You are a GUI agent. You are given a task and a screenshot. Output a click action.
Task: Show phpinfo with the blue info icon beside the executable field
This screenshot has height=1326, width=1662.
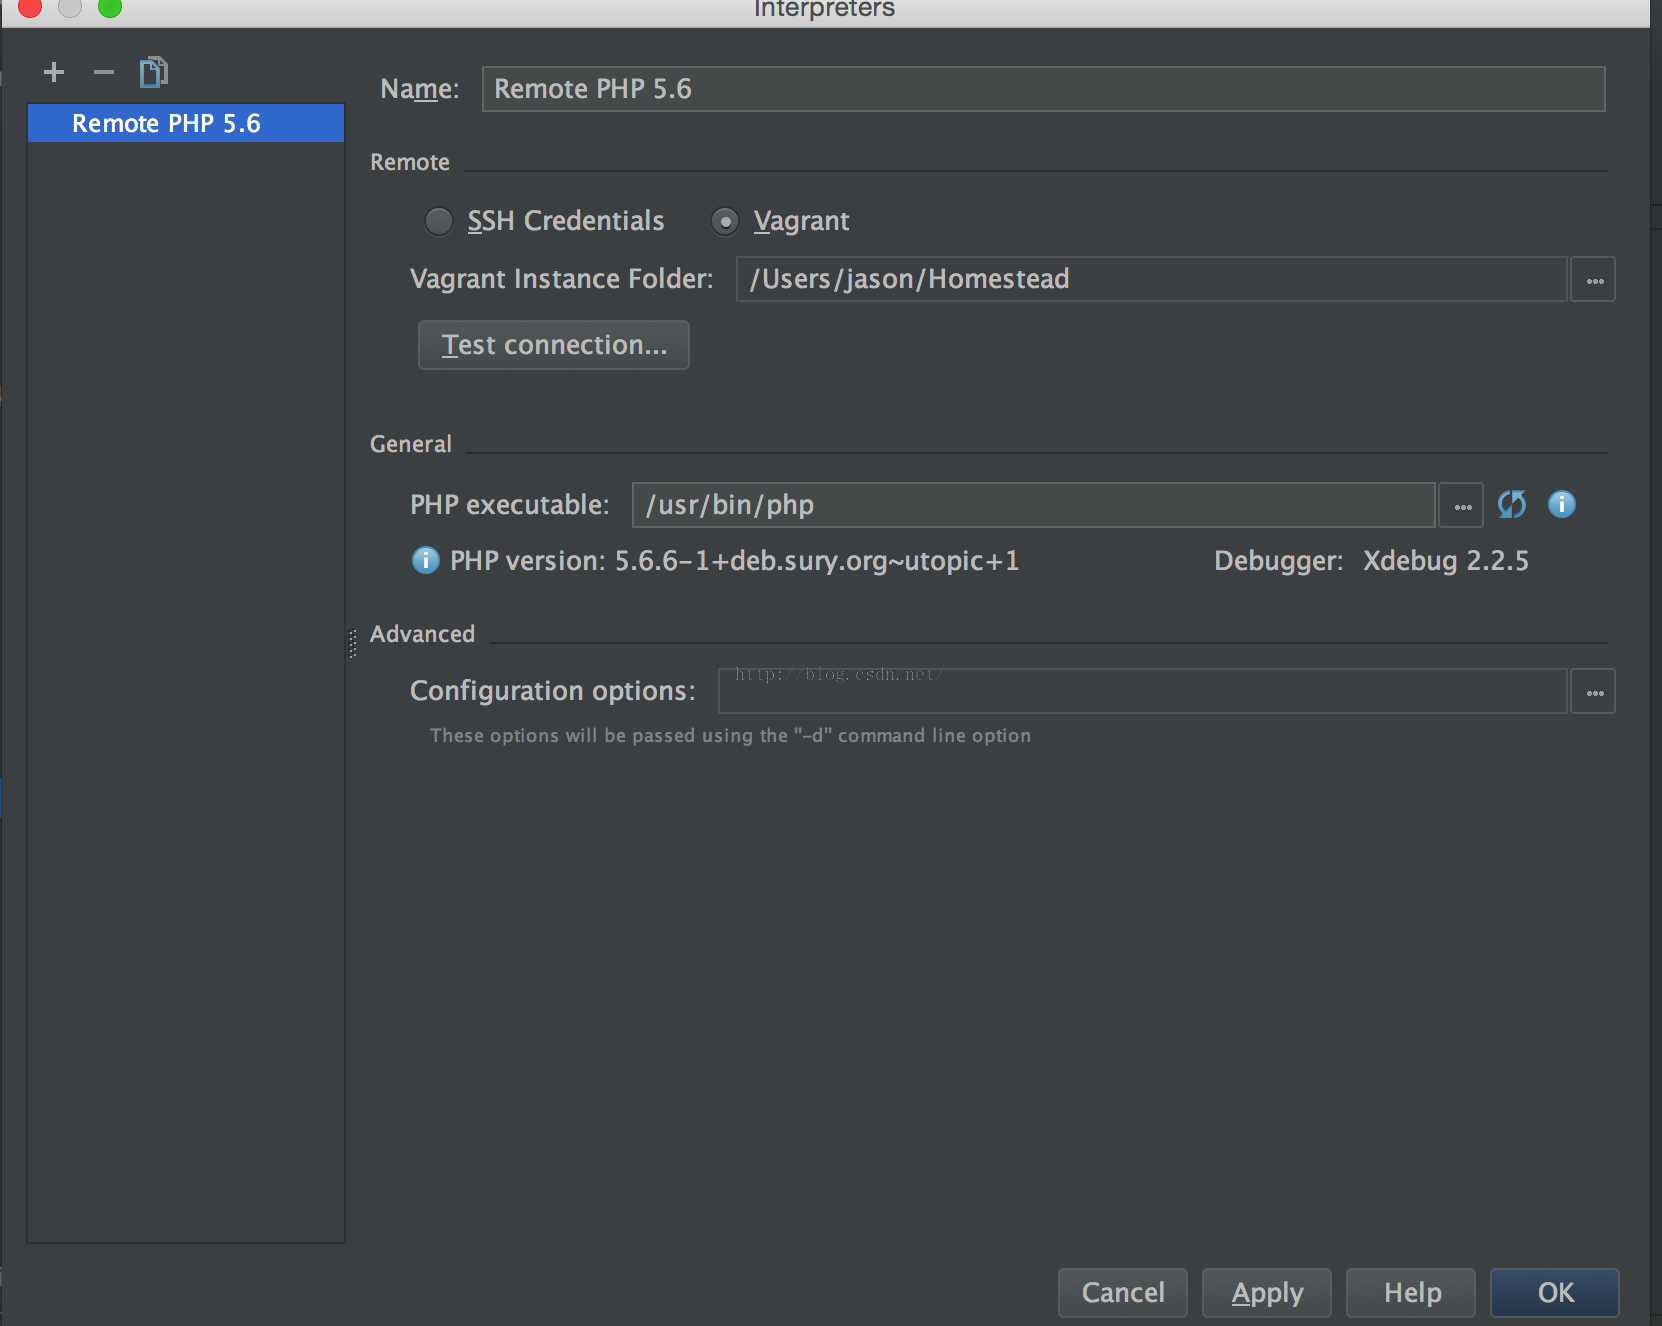pos(1562,504)
